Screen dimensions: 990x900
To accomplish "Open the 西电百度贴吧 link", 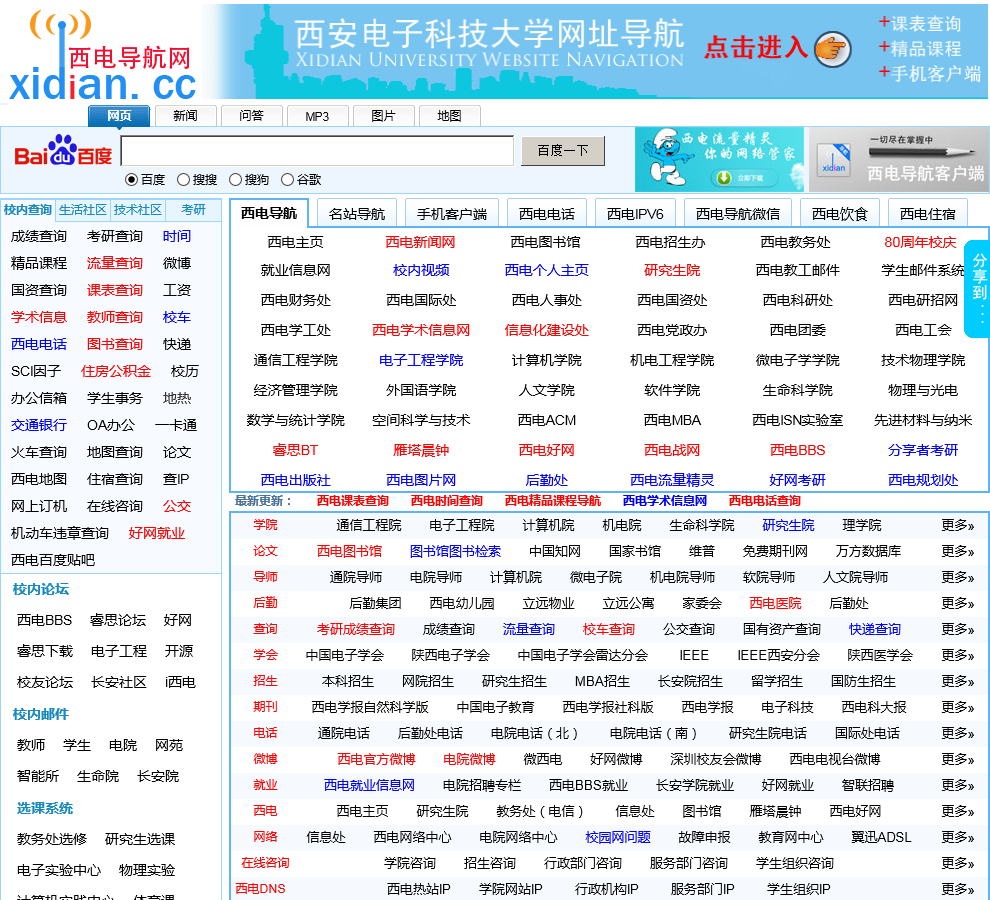I will pyautogui.click(x=52, y=560).
